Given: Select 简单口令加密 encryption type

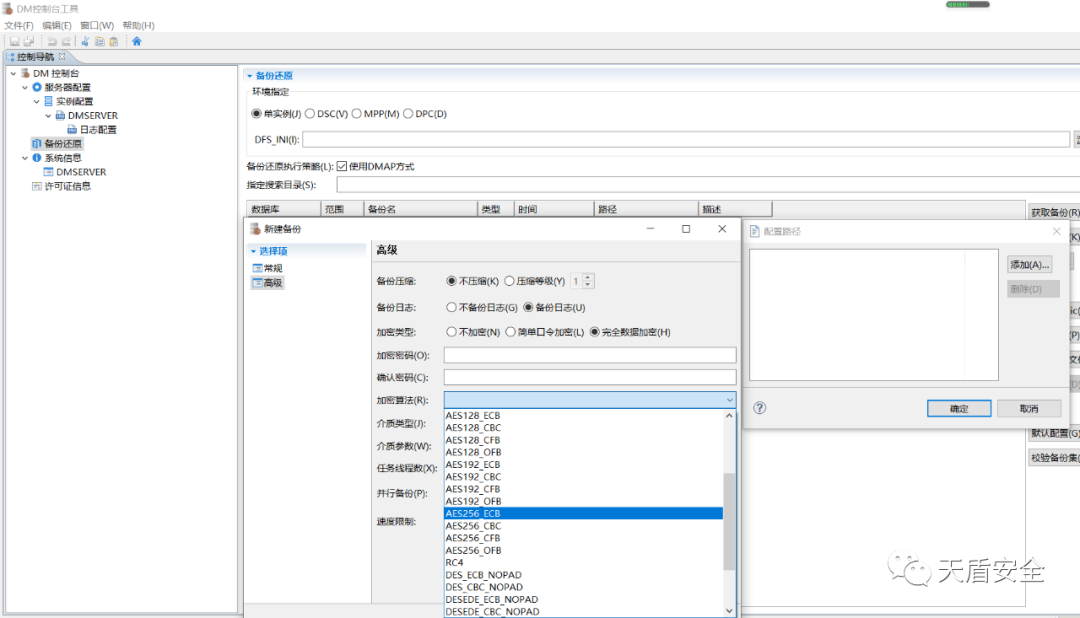Looking at the screenshot, I should (510, 332).
